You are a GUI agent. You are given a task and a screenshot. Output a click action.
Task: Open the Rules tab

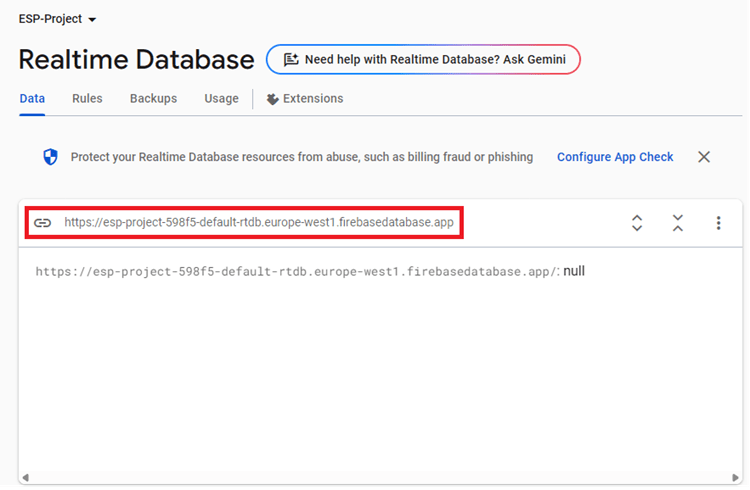pos(87,99)
